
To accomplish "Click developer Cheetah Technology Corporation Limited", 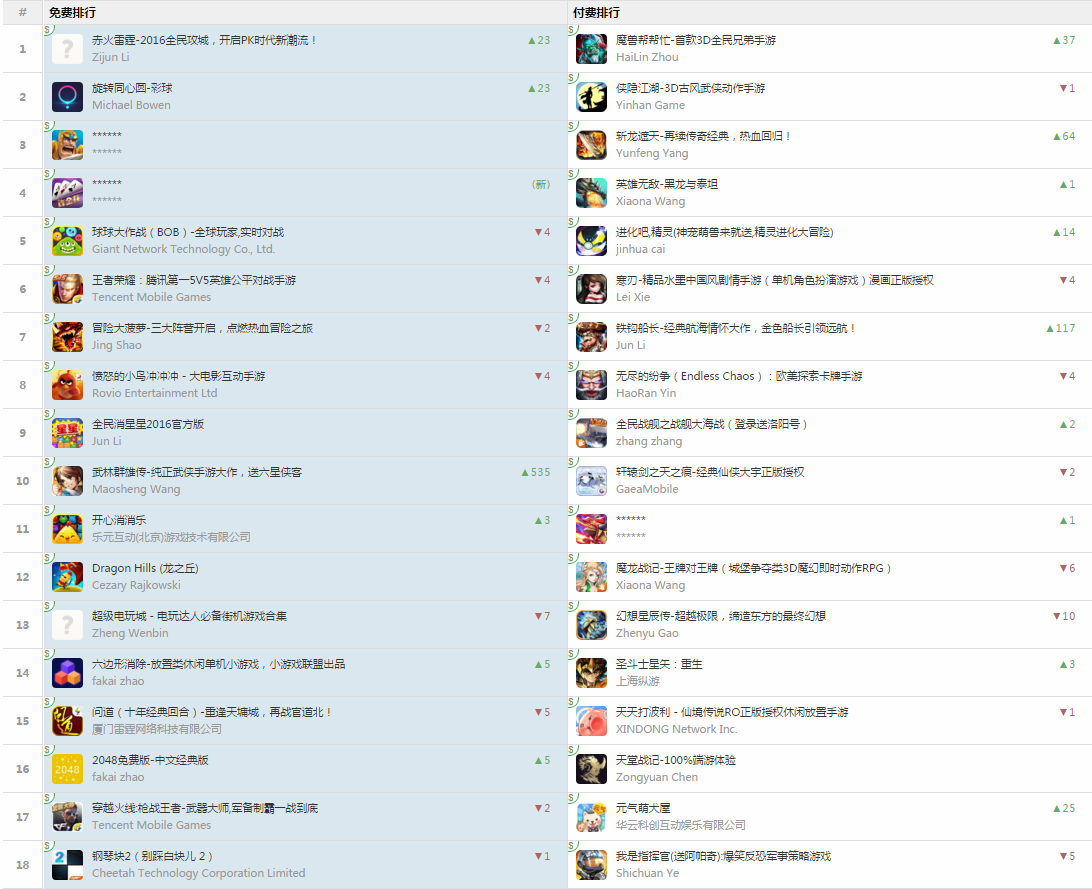I will (x=198, y=874).
